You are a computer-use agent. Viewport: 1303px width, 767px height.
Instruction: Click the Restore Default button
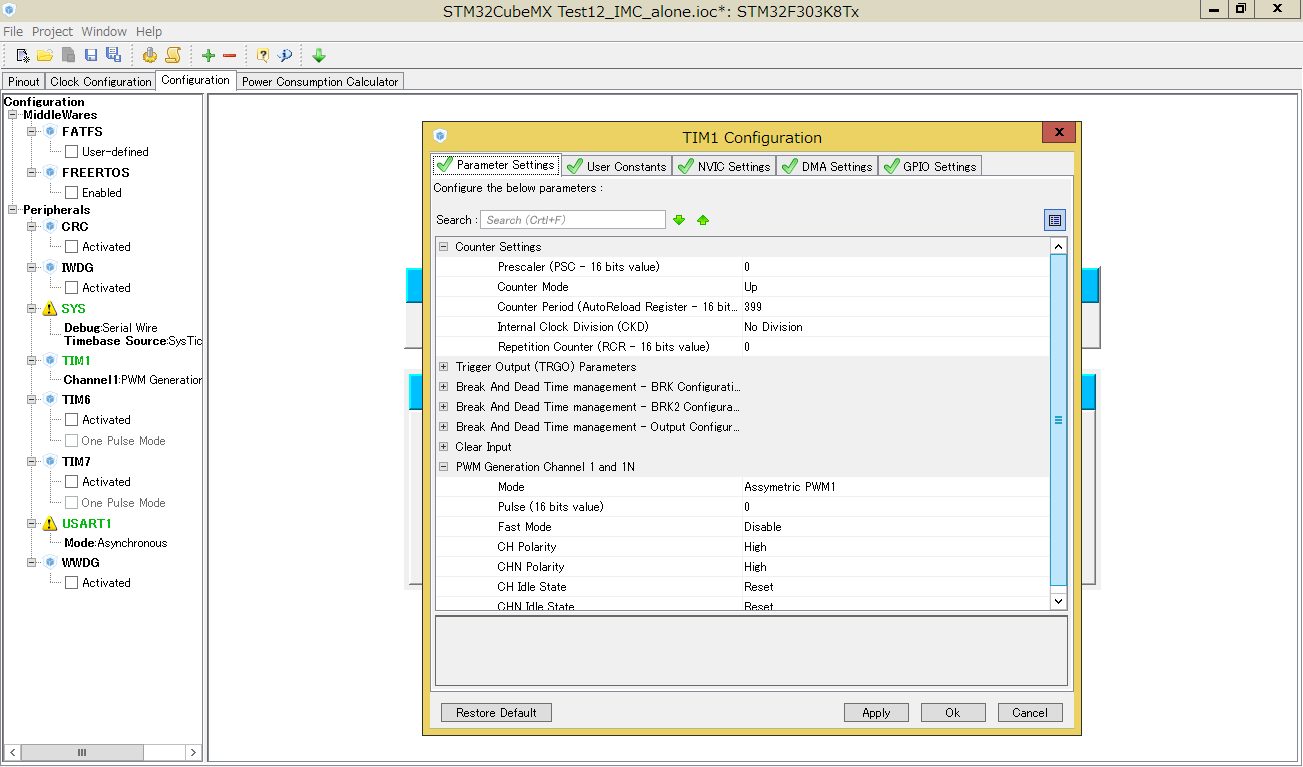(496, 712)
